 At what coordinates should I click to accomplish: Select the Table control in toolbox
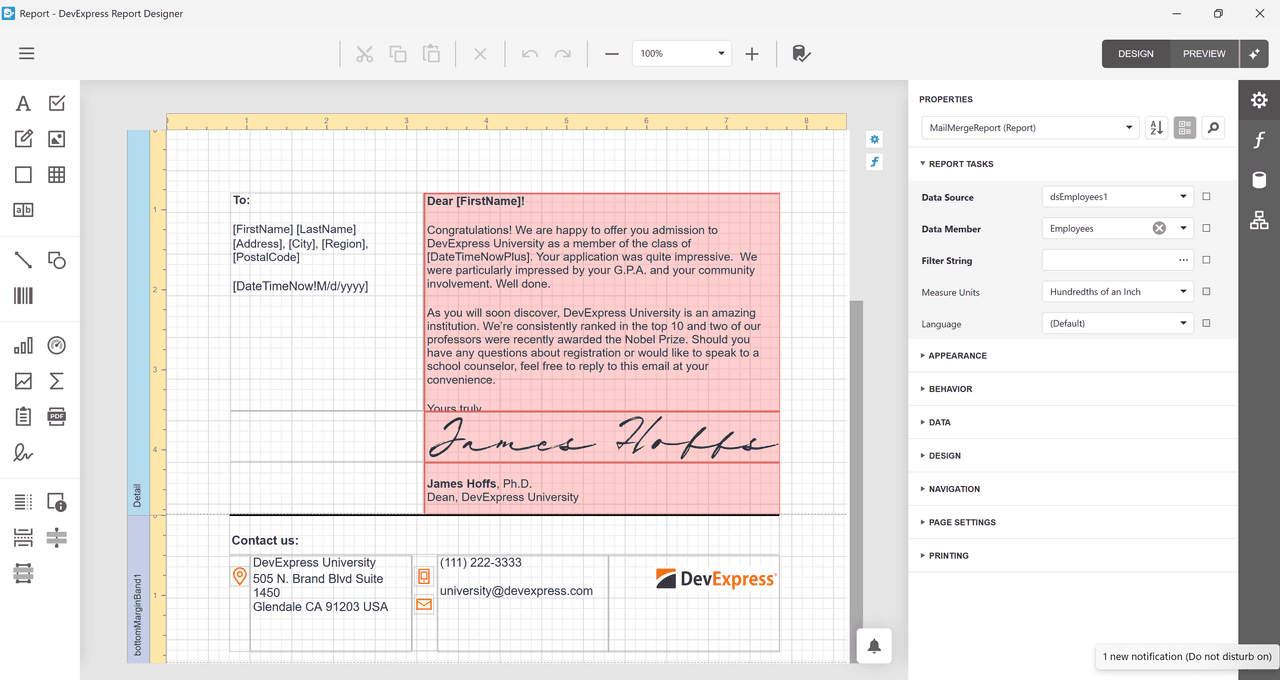pos(57,175)
